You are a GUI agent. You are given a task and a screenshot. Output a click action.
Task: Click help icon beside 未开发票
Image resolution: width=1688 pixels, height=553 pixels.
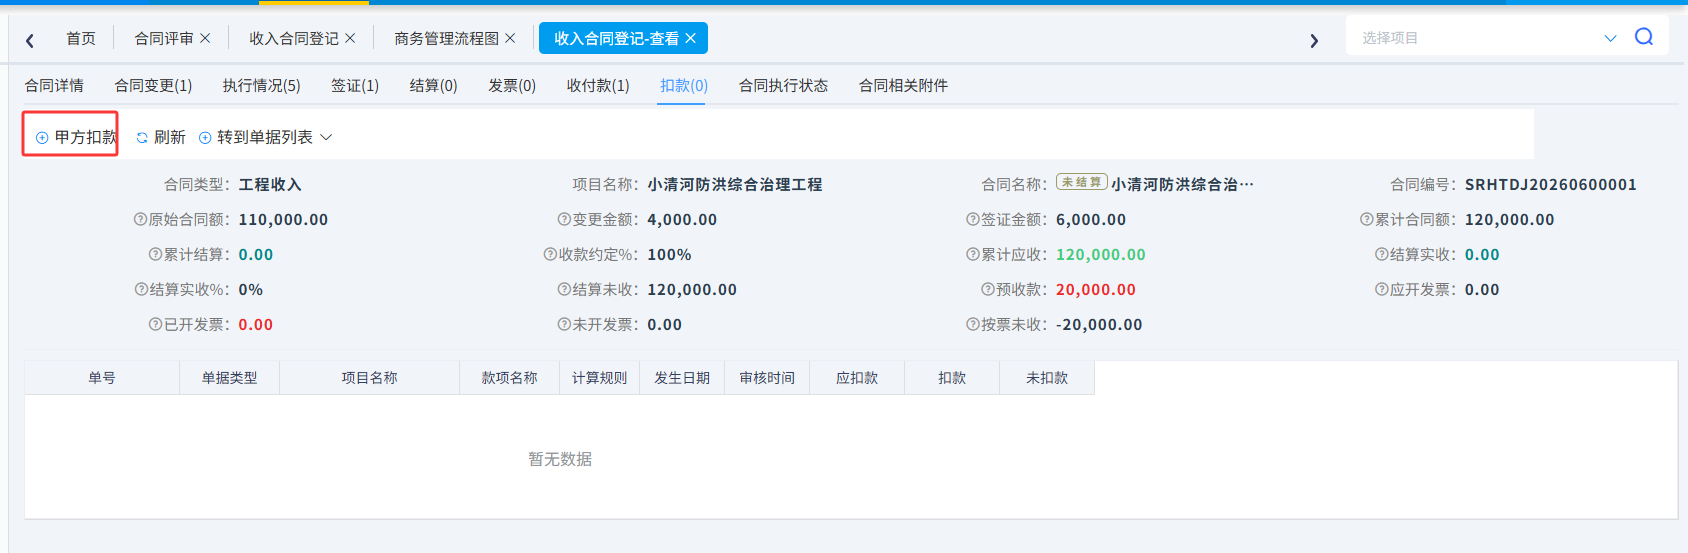pos(565,324)
